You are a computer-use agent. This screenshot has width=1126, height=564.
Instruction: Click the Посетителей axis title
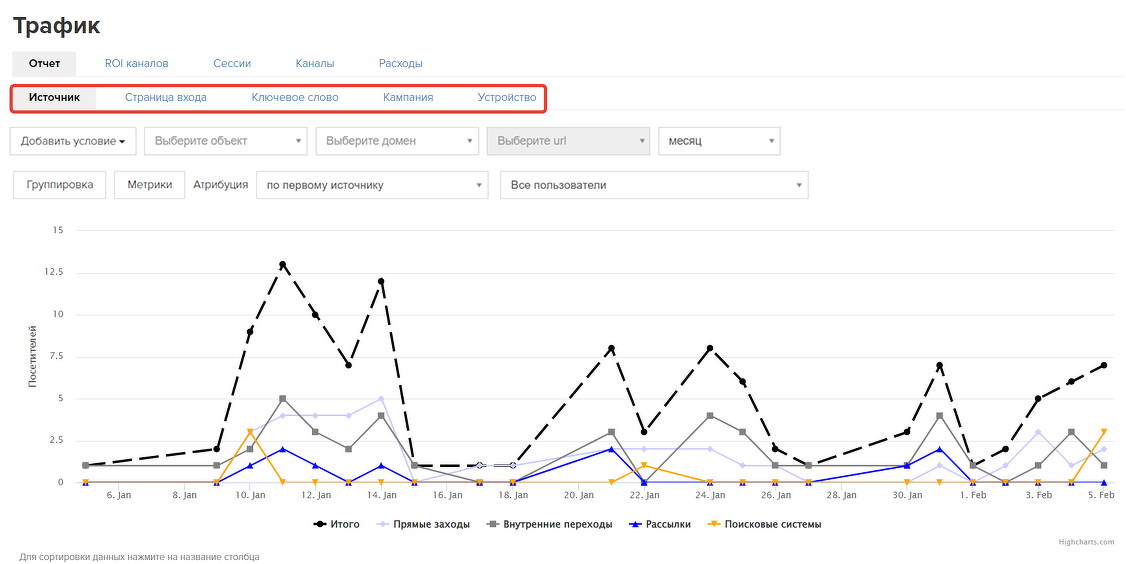(32, 356)
